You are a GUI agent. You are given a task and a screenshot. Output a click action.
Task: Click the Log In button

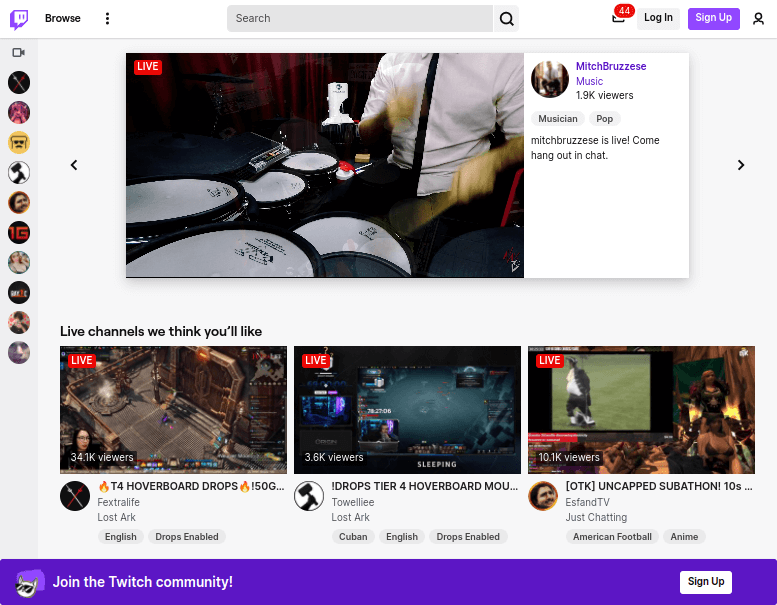point(658,18)
